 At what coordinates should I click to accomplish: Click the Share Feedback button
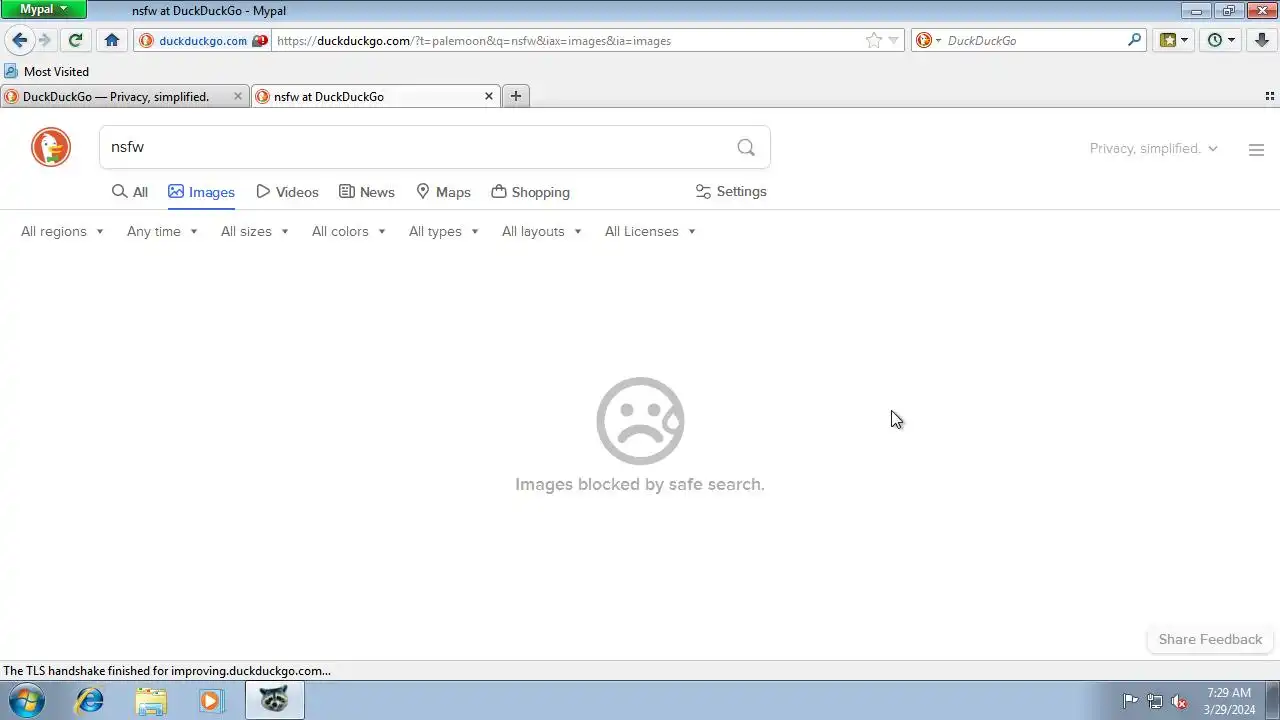coord(1210,639)
